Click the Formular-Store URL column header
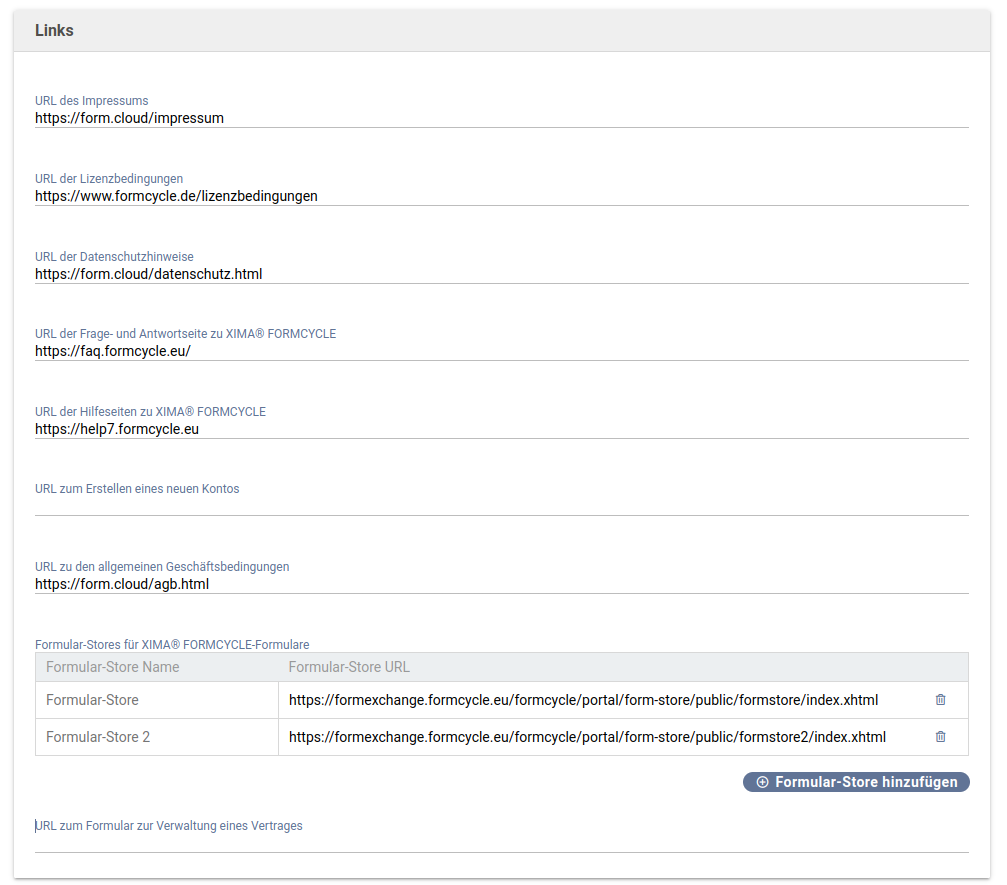This screenshot has height=885, width=1007. [x=349, y=667]
